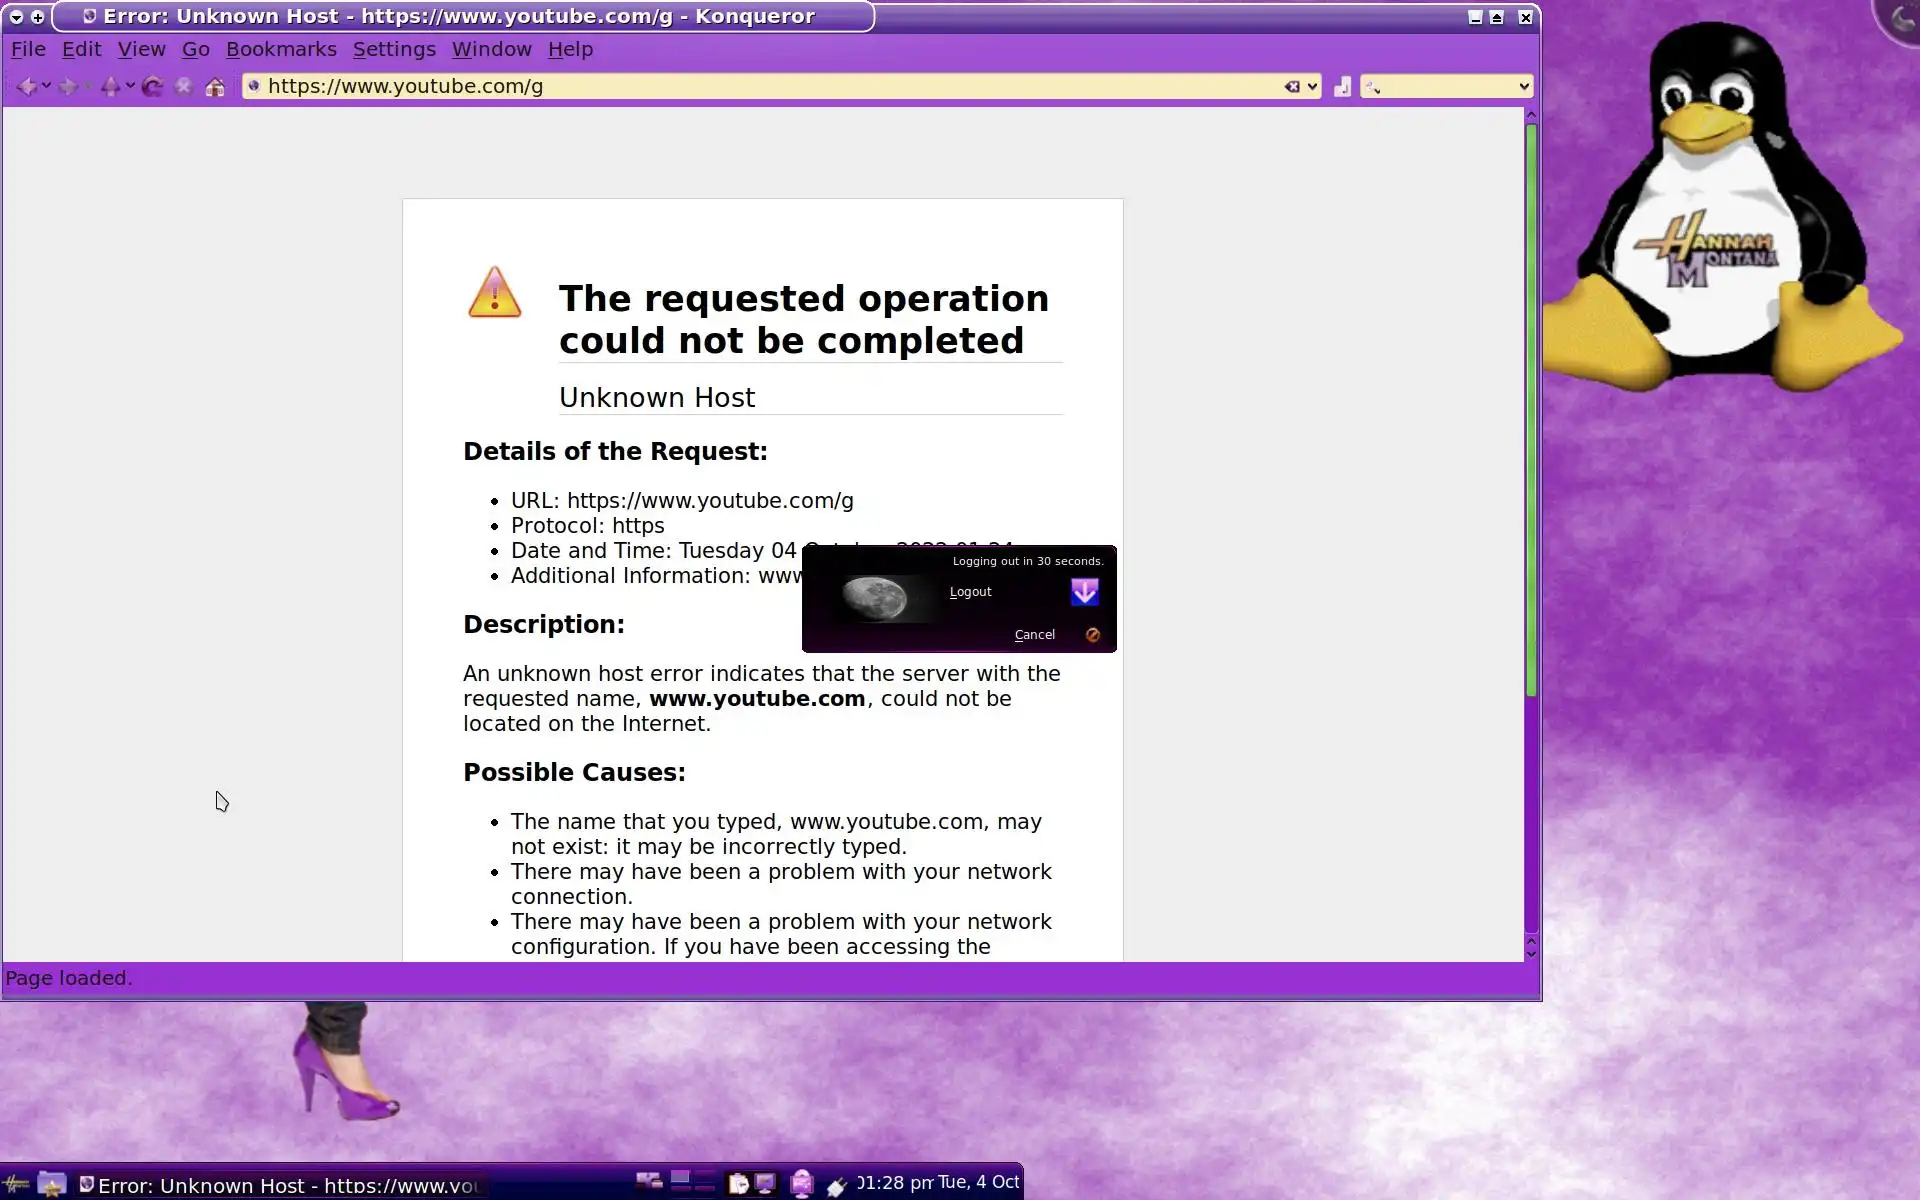The image size is (1920, 1200).
Task: Open the Settings menu
Action: (x=394, y=49)
